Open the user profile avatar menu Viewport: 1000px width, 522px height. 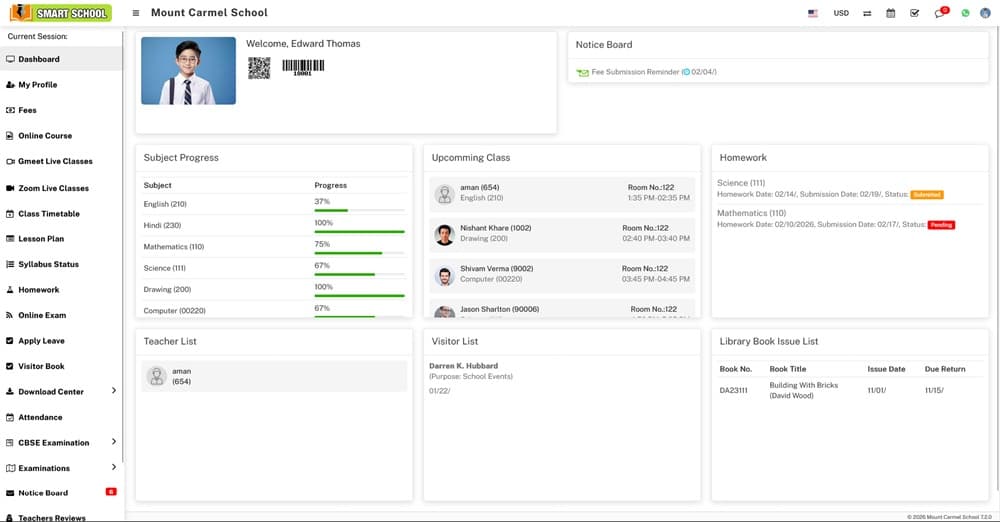point(985,13)
